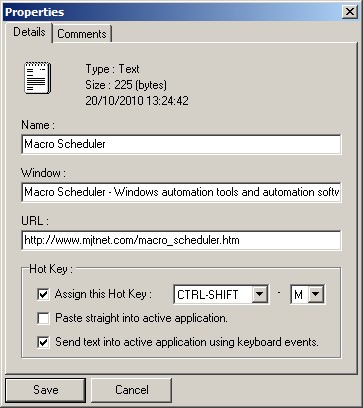Open the CTRL-SHIFT modifier dropdown

pyautogui.click(x=259, y=295)
